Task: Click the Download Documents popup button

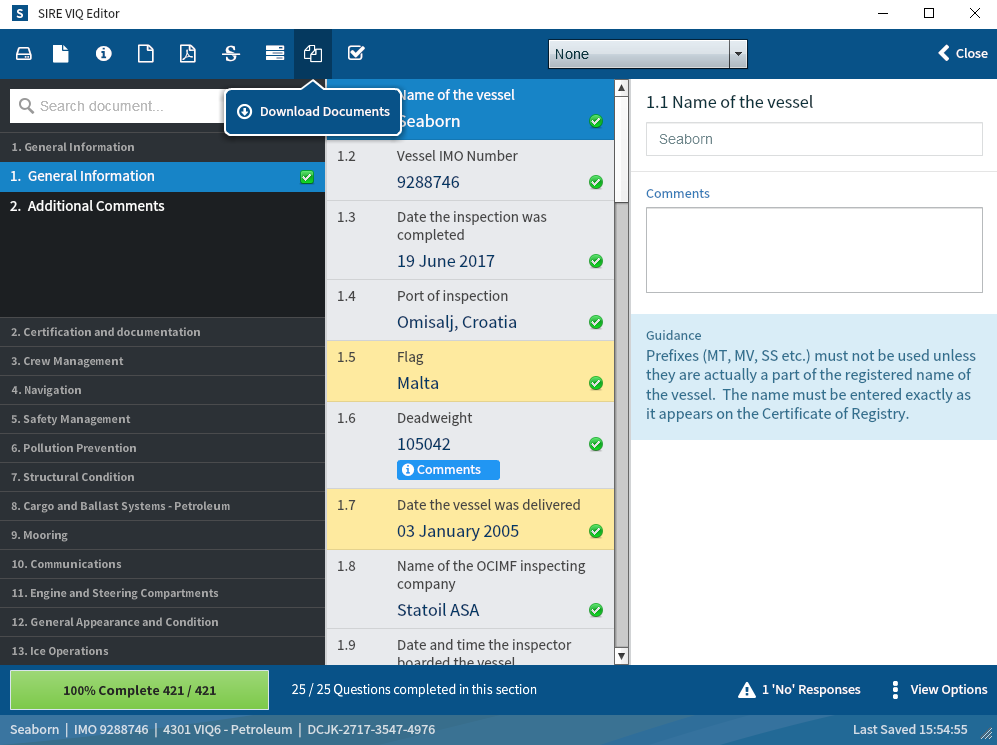Action: 313,112
